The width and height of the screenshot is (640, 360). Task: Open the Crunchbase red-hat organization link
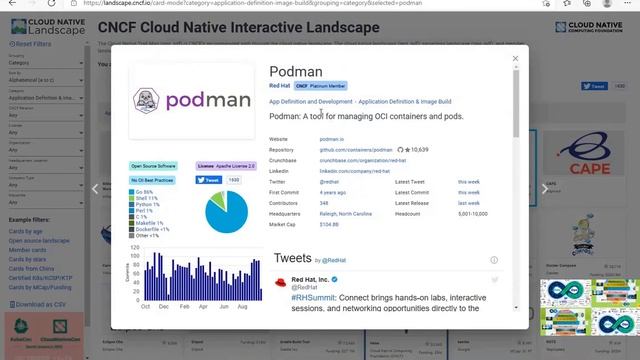(x=362, y=160)
